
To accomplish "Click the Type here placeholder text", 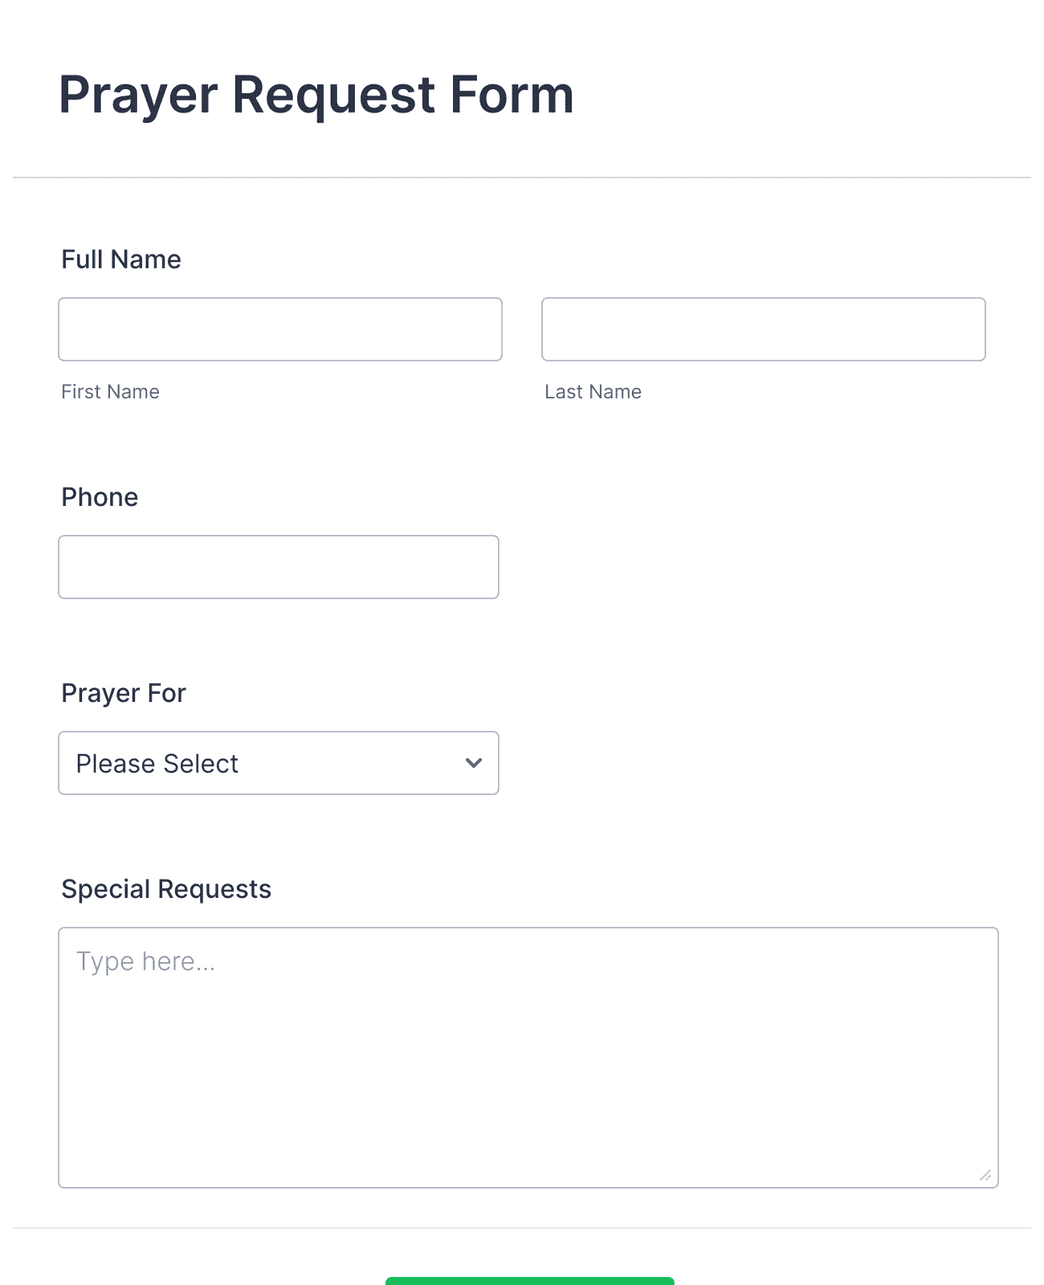I will tap(145, 961).
